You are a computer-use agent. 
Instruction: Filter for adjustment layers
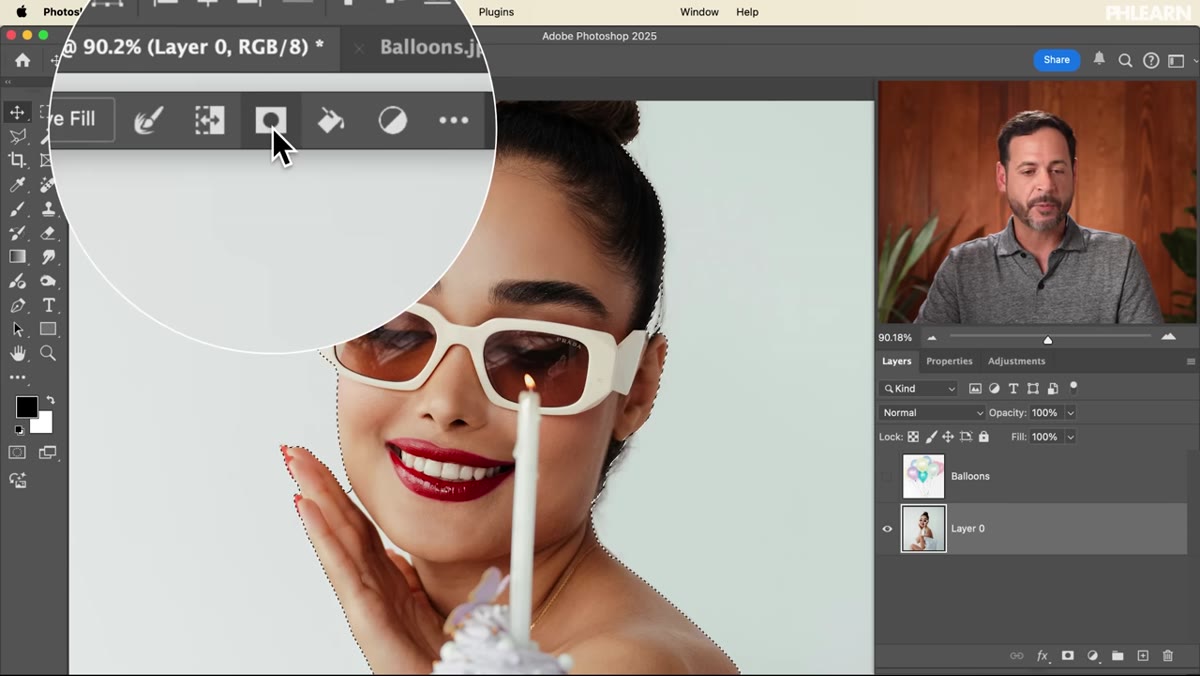[994, 388]
